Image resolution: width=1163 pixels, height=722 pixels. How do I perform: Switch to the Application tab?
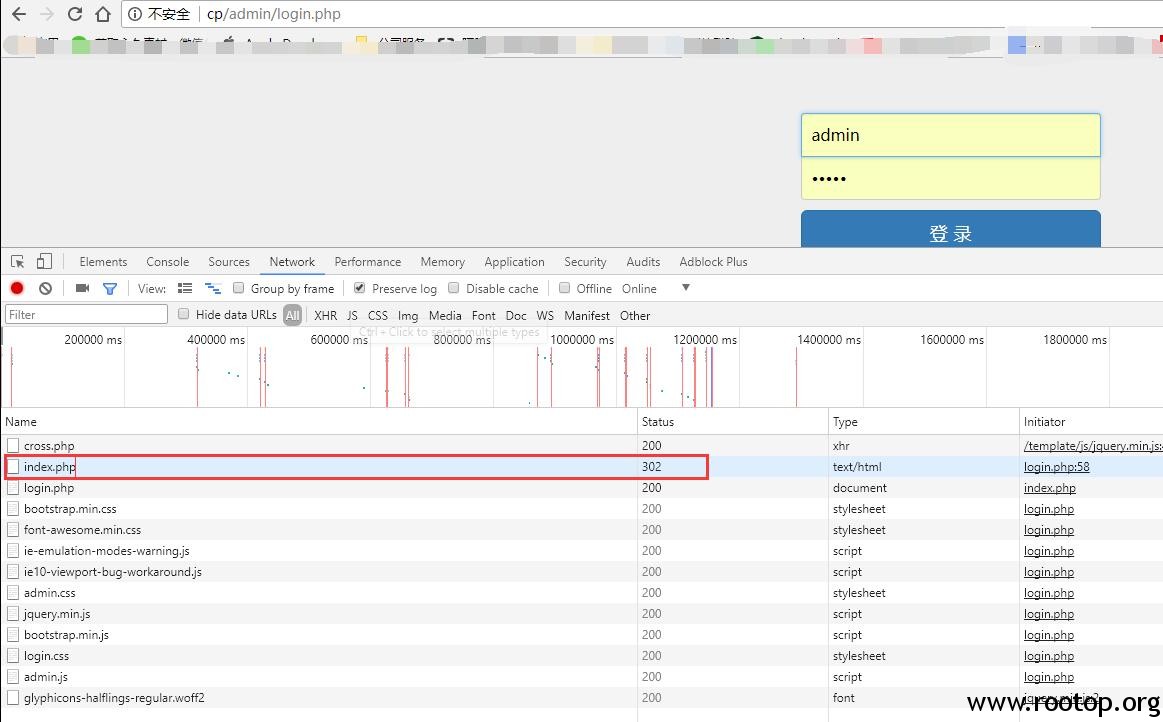click(x=514, y=262)
